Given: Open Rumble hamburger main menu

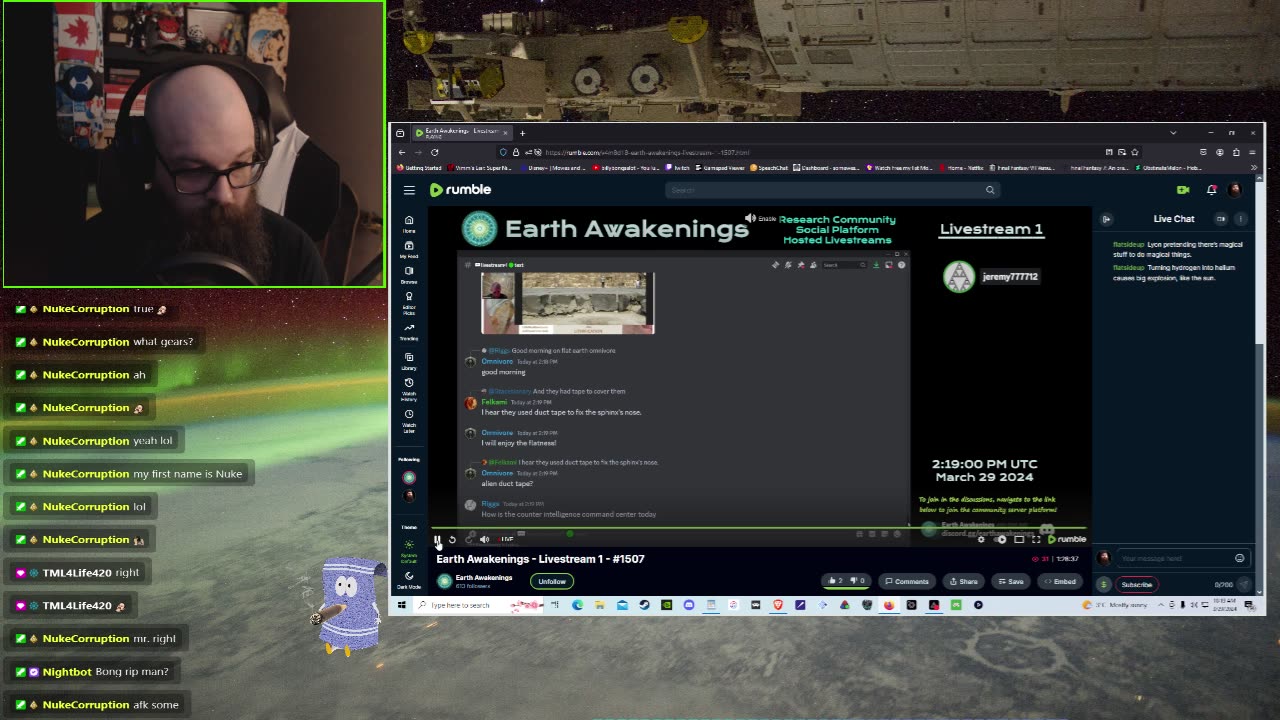Looking at the screenshot, I should coord(409,190).
